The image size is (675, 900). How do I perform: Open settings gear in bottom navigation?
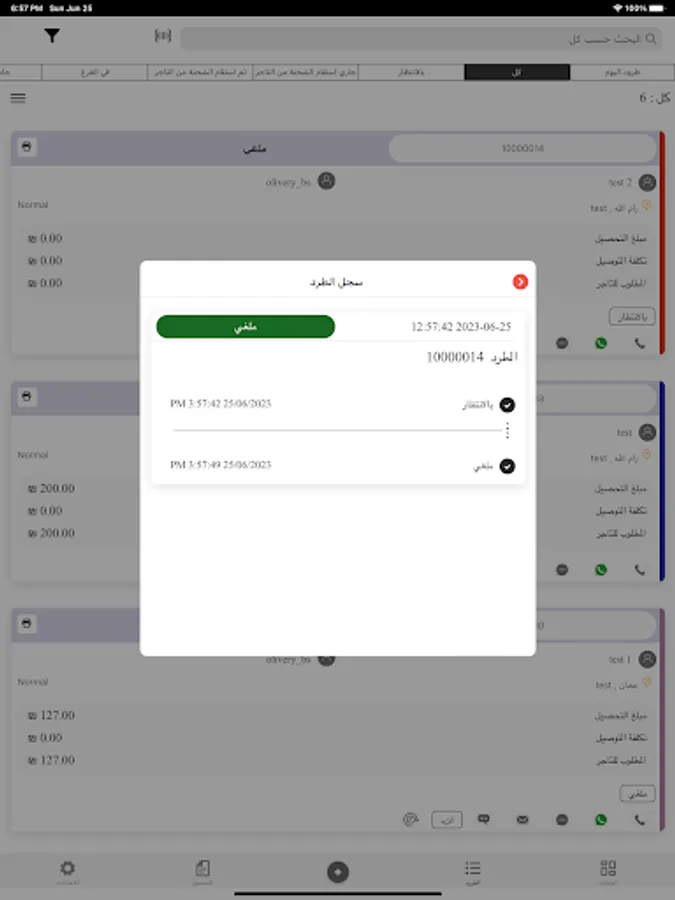point(67,872)
